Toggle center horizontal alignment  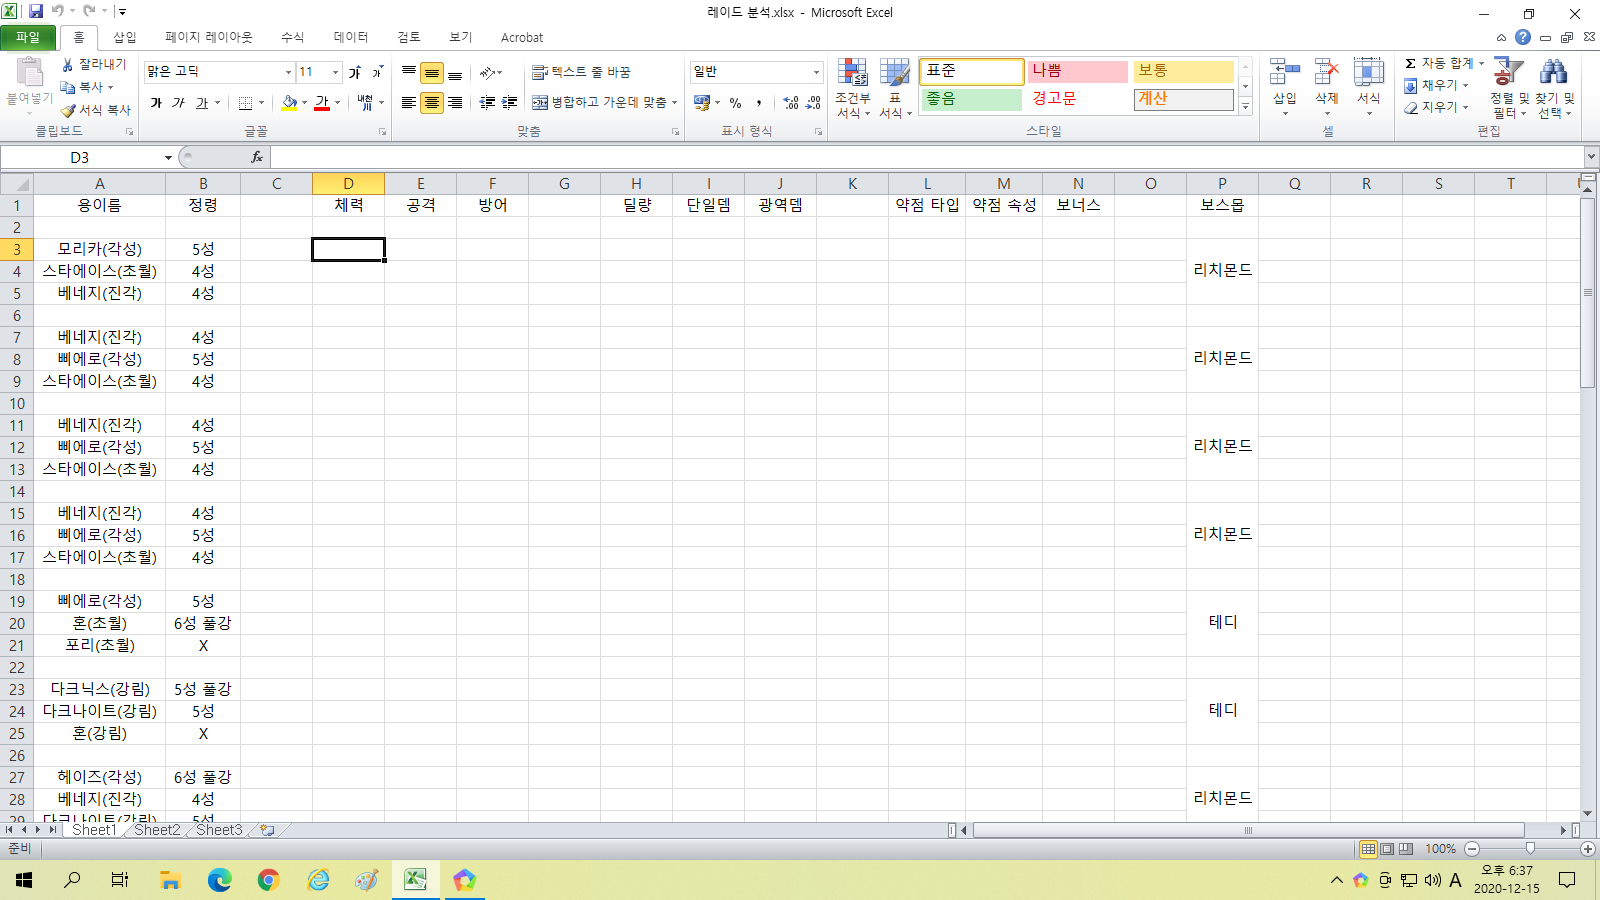[432, 103]
